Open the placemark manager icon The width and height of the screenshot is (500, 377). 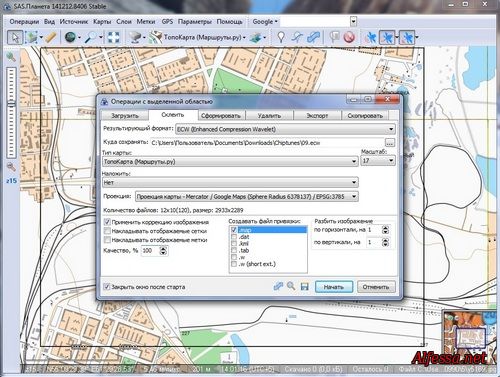(334, 37)
